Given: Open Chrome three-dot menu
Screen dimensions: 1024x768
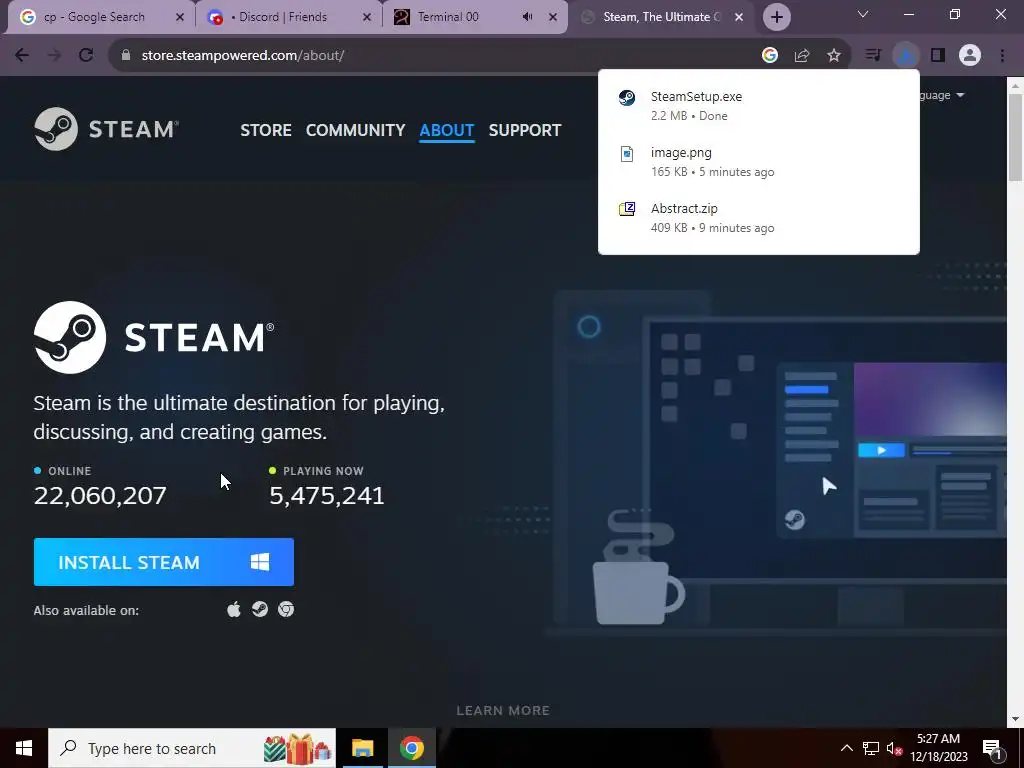Looking at the screenshot, I should pyautogui.click(x=1002, y=56).
